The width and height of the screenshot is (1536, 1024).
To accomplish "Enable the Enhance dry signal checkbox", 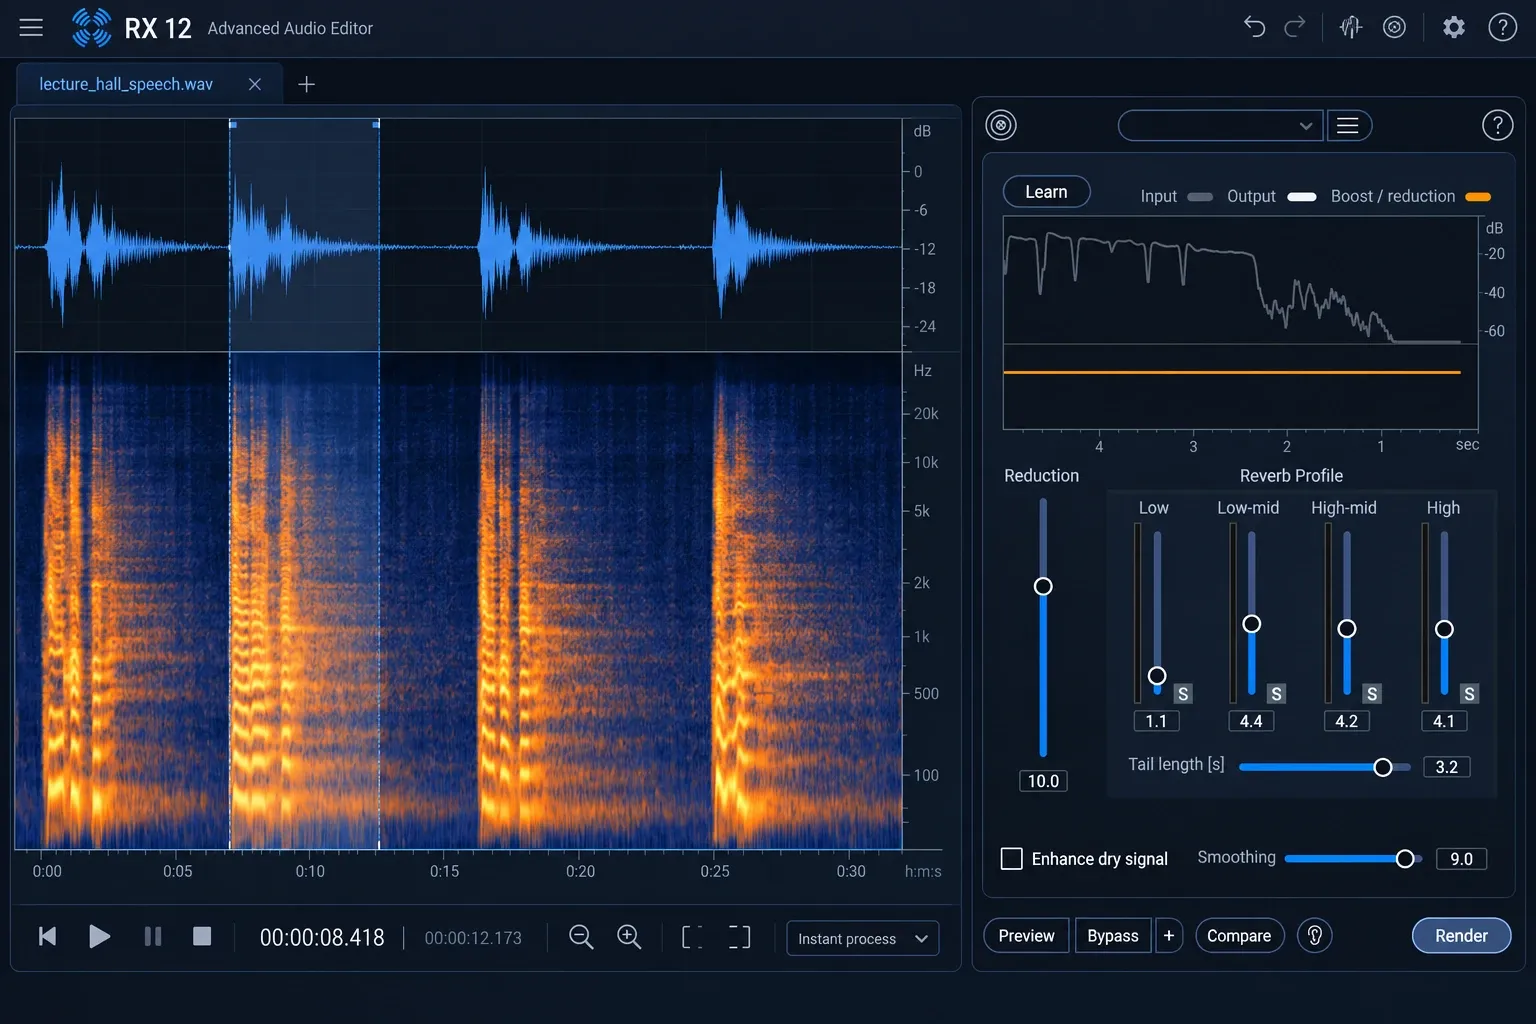I will click(1012, 859).
